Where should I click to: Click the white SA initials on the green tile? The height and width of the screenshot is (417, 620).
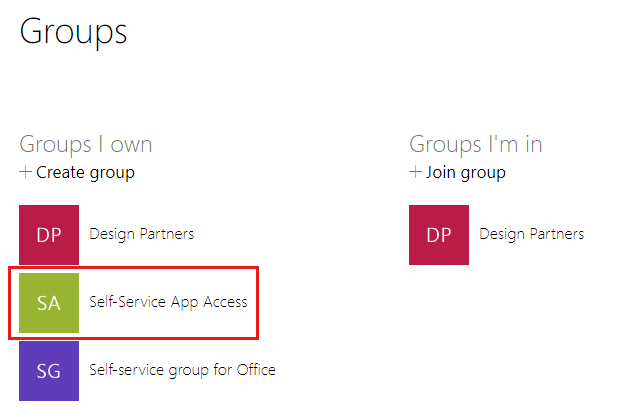(49, 304)
